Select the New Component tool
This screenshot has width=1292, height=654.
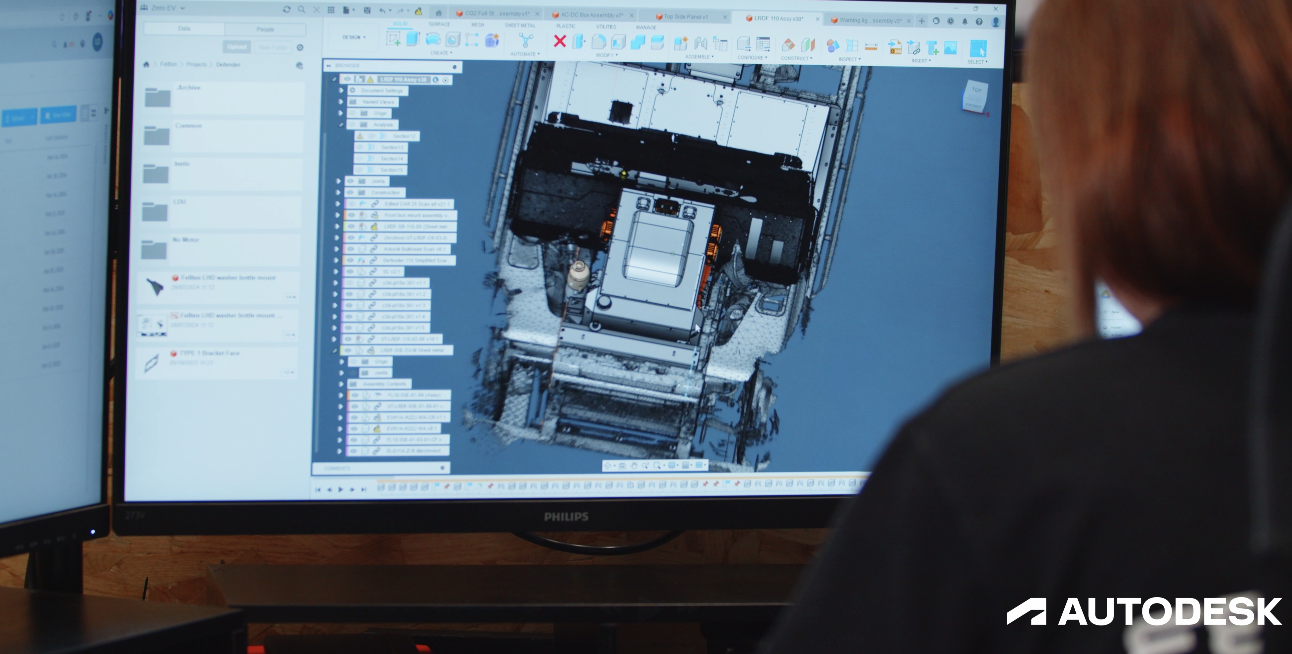pyautogui.click(x=681, y=43)
